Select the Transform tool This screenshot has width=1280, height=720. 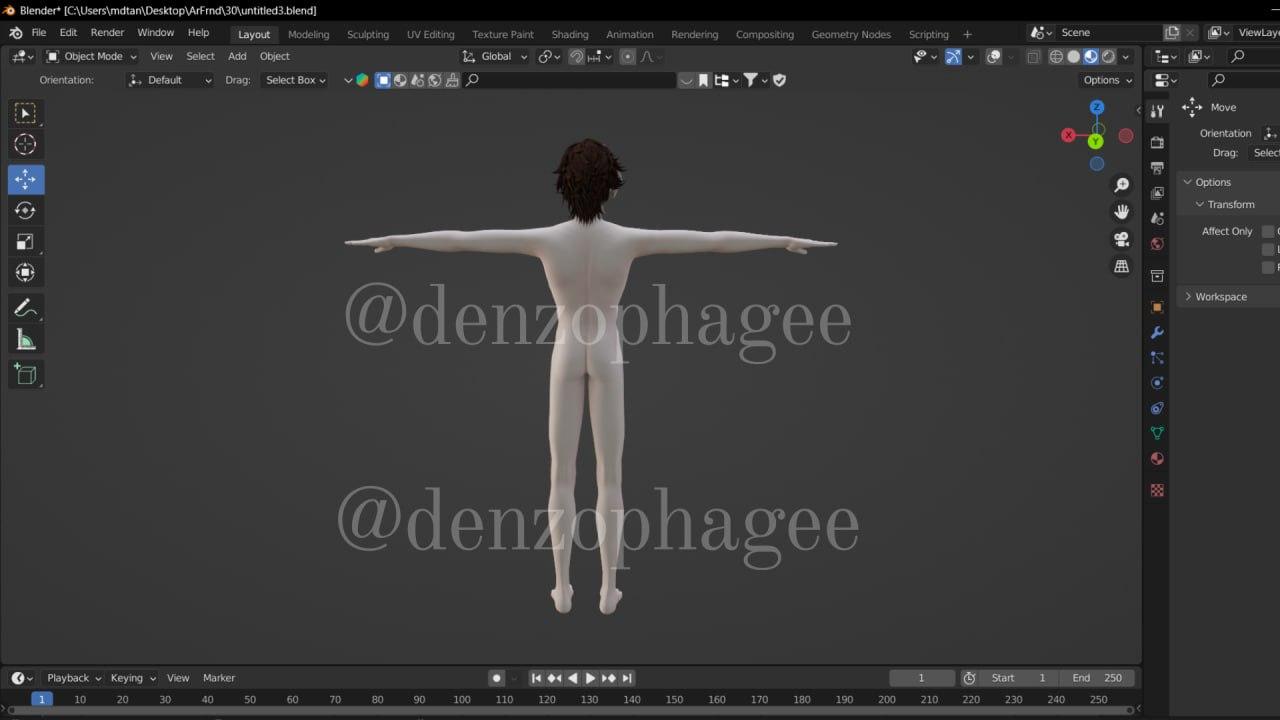click(26, 272)
